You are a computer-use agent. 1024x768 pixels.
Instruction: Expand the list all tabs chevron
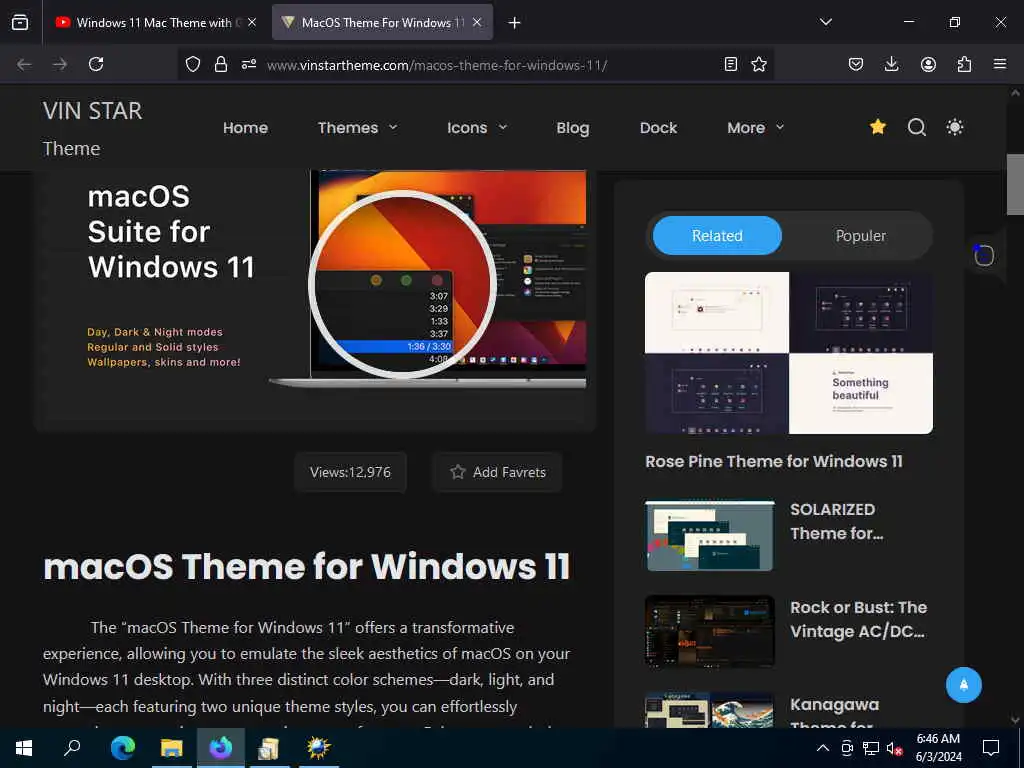click(x=825, y=22)
